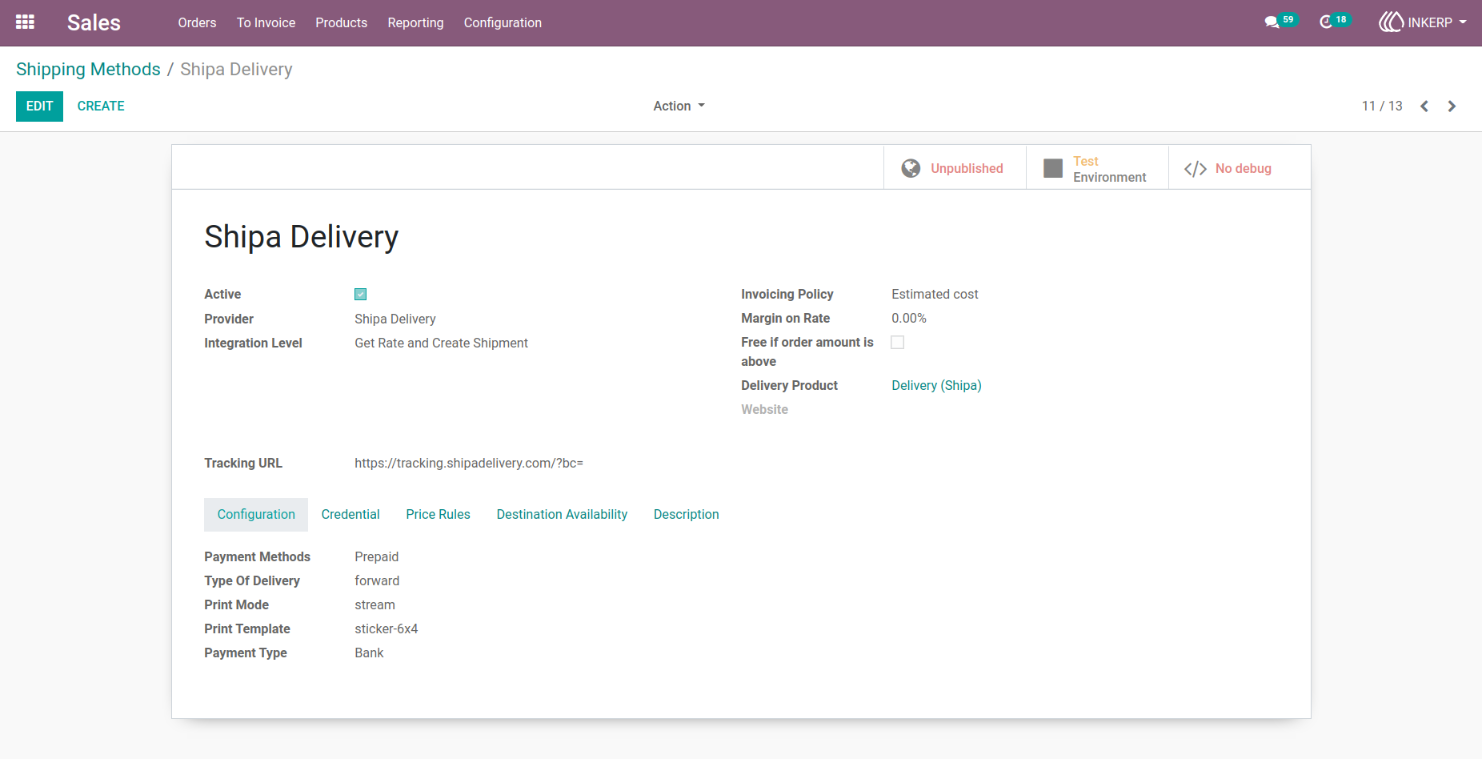Click the globe icon for Unpublished status
Image resolution: width=1482 pixels, height=759 pixels.
[x=910, y=168]
